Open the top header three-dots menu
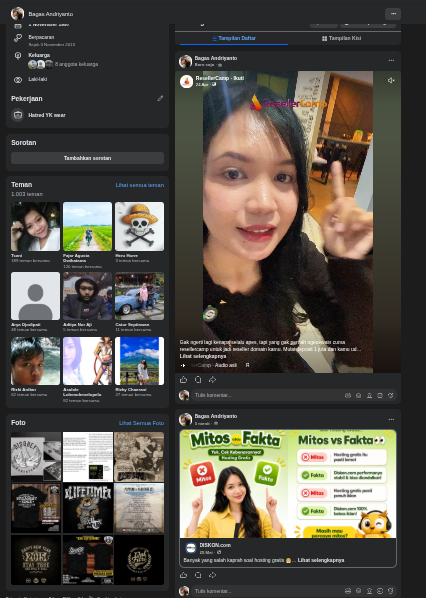 393,14
